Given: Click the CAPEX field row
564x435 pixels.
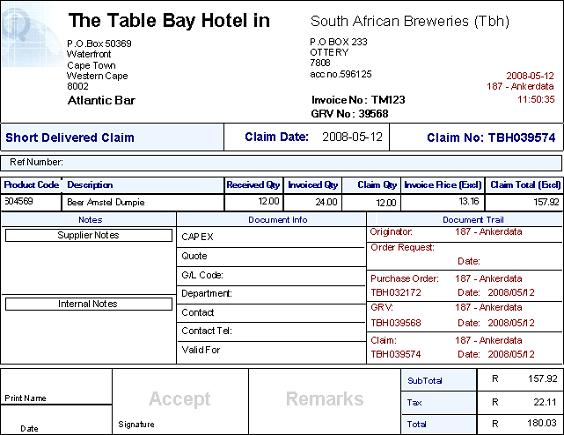Looking at the screenshot, I should pos(272,237).
